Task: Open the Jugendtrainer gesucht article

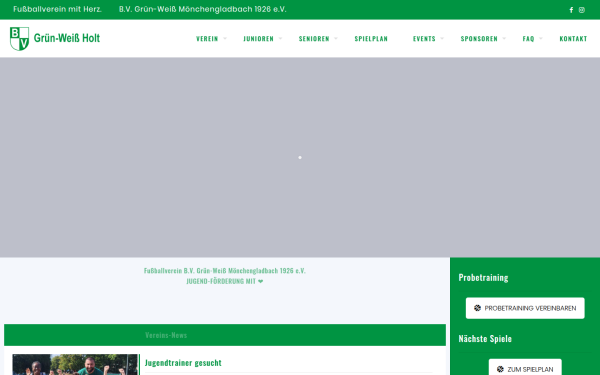Action: click(183, 363)
